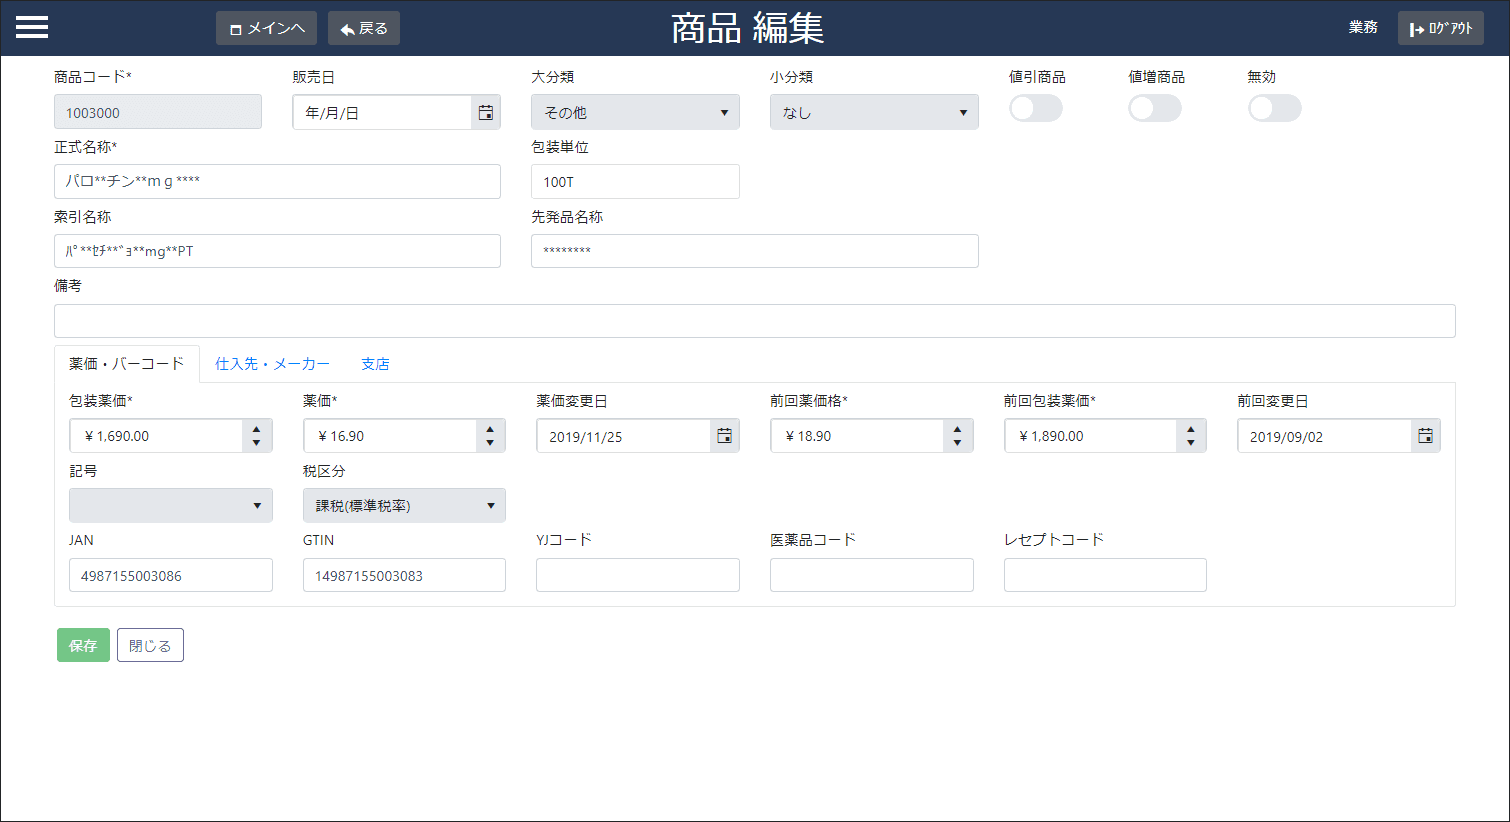
Task: Decrease 薬価 with down spinner arrow
Action: pyautogui.click(x=490, y=443)
